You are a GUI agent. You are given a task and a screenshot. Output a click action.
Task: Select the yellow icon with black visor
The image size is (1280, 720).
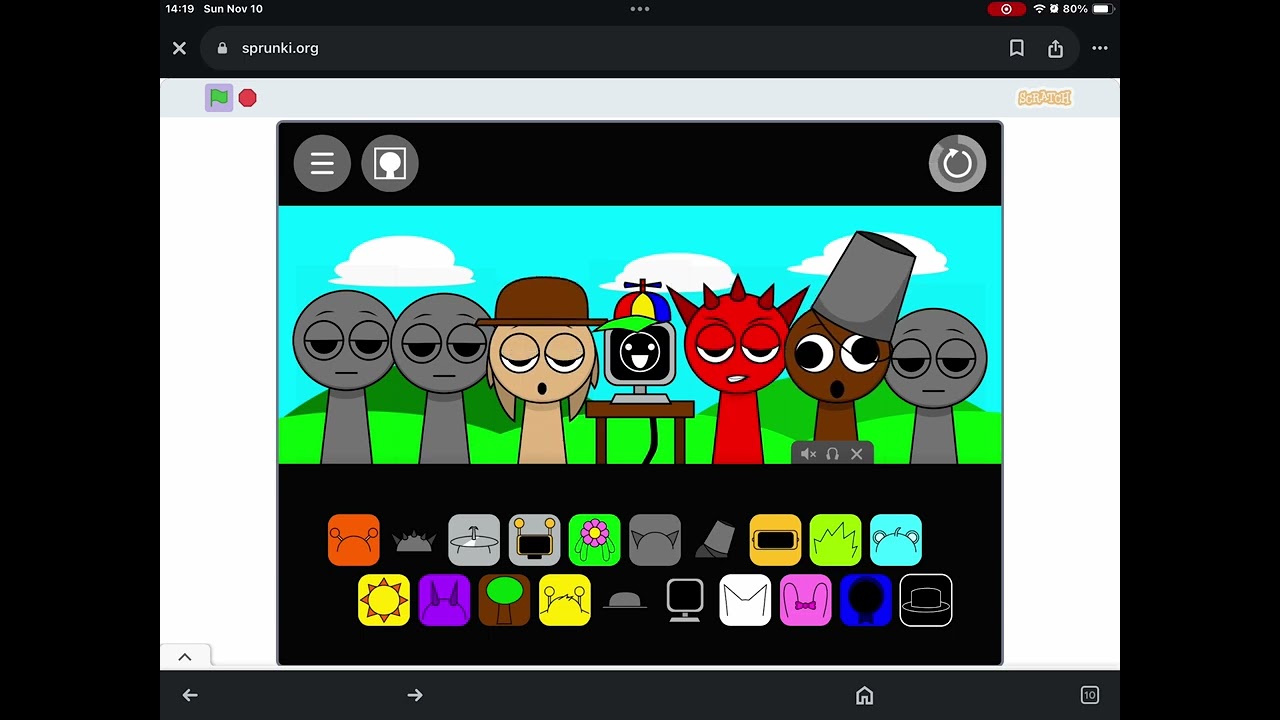pyautogui.click(x=775, y=540)
